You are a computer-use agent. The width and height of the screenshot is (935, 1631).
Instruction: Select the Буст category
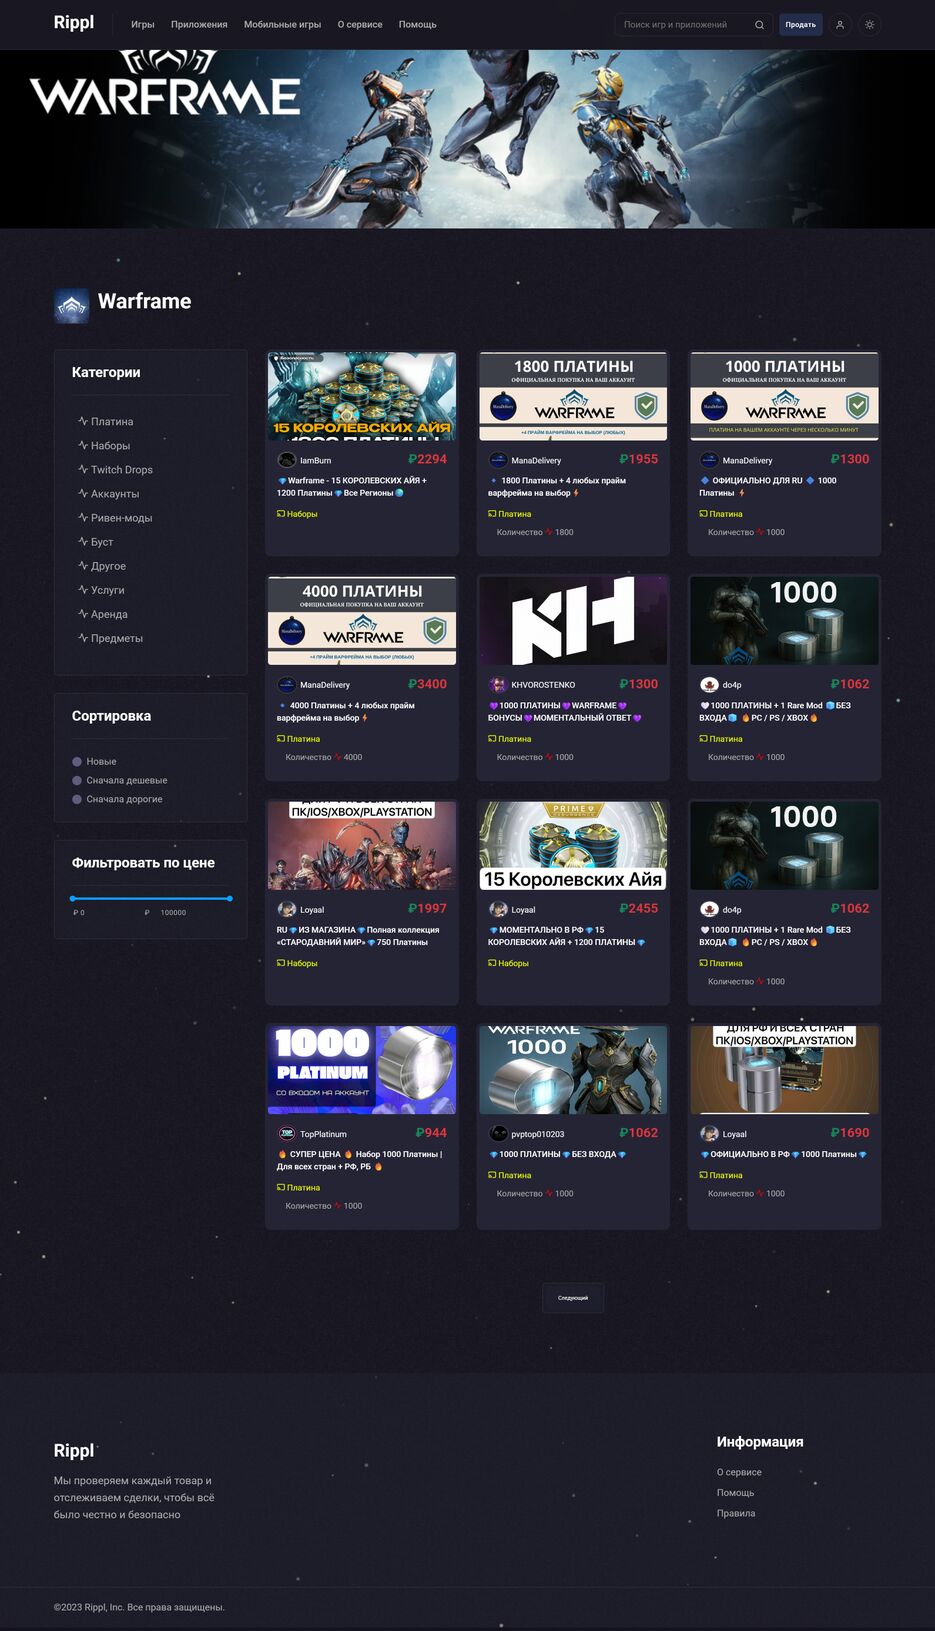tap(95, 541)
